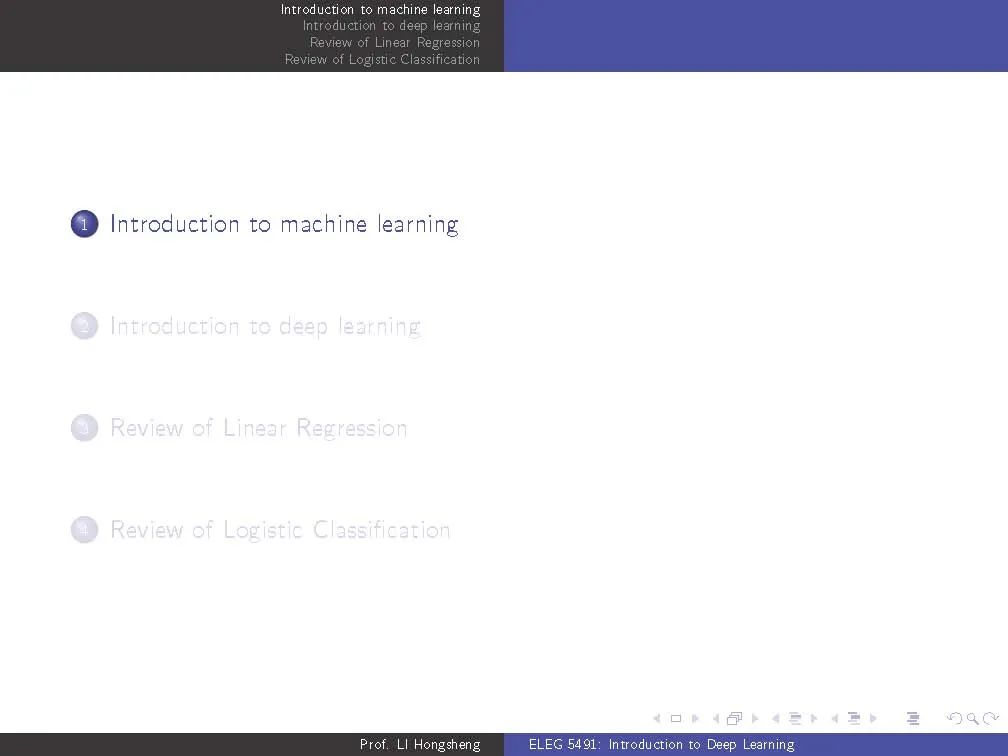Click the go-forward curved arrow icon

coord(991,718)
